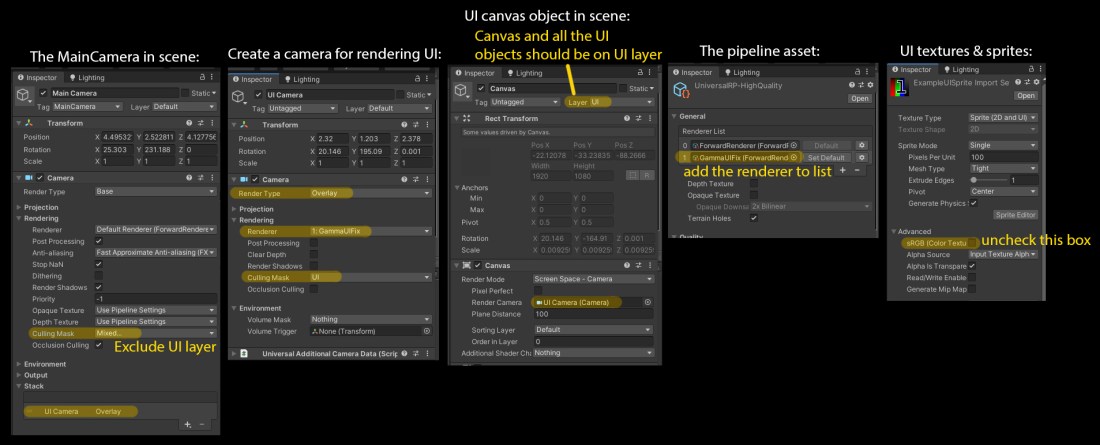Viewport: 1100px width, 445px height.
Task: Click the plus icon under Renderer List
Action: [x=842, y=171]
